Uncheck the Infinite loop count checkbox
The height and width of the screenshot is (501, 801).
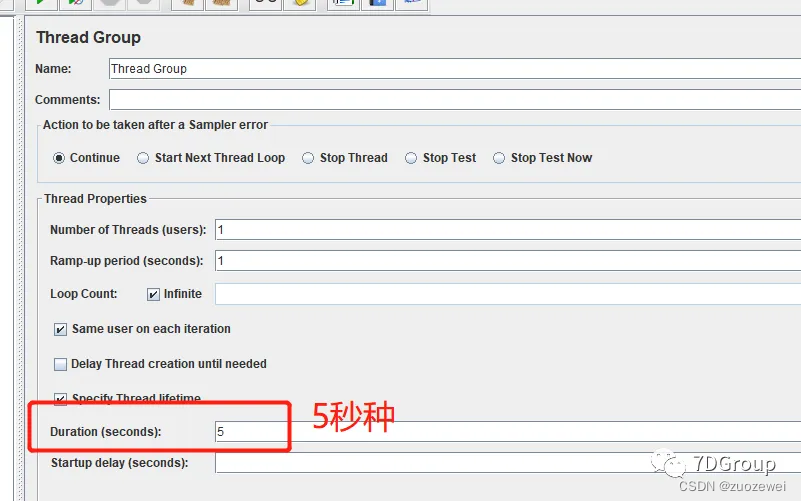153,294
